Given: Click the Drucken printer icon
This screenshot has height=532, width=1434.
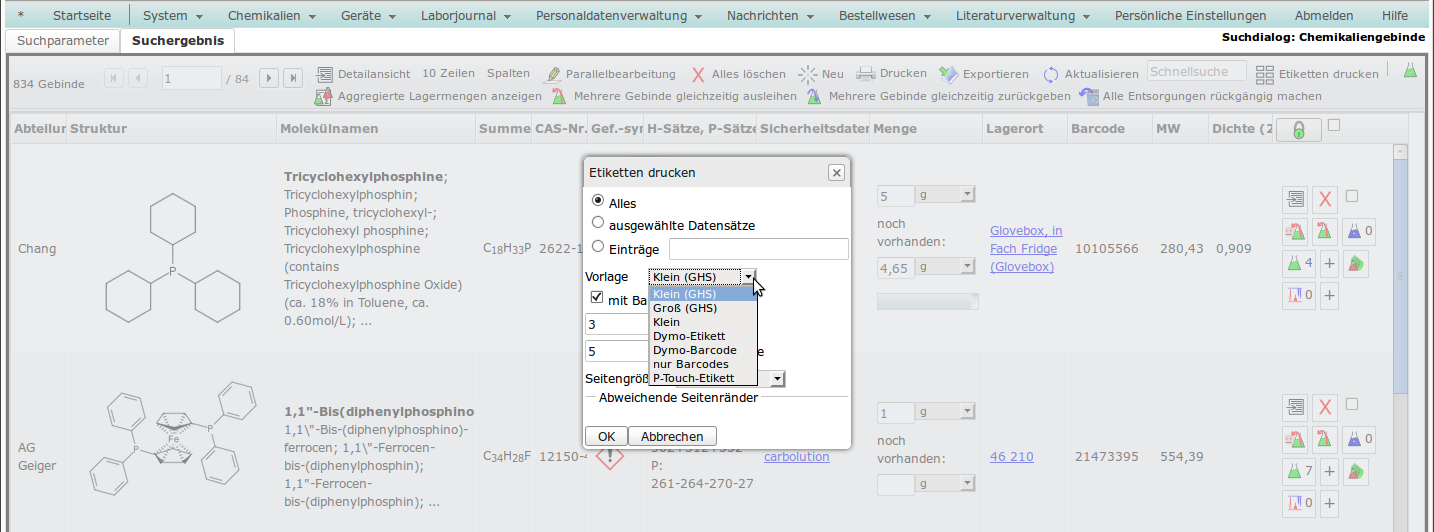Looking at the screenshot, I should coord(866,74).
